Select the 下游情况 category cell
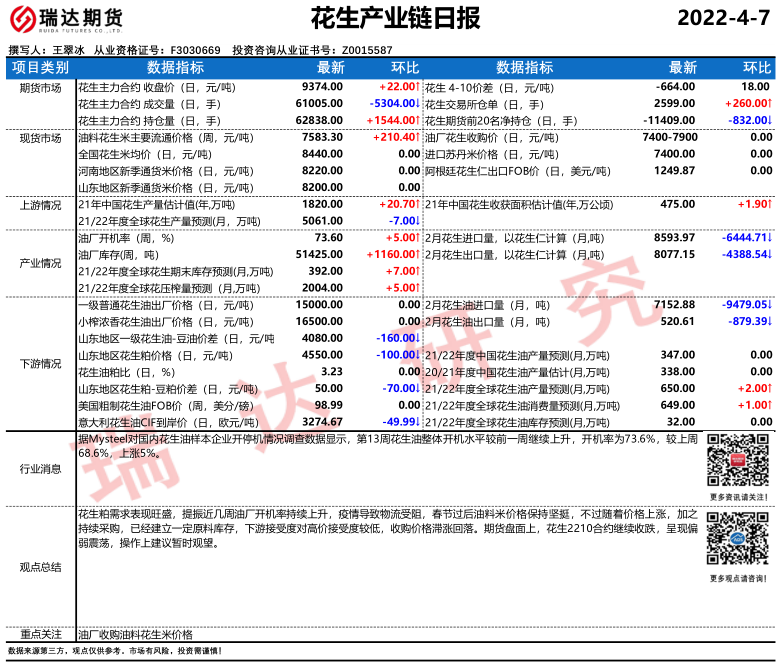 [x=40, y=363]
